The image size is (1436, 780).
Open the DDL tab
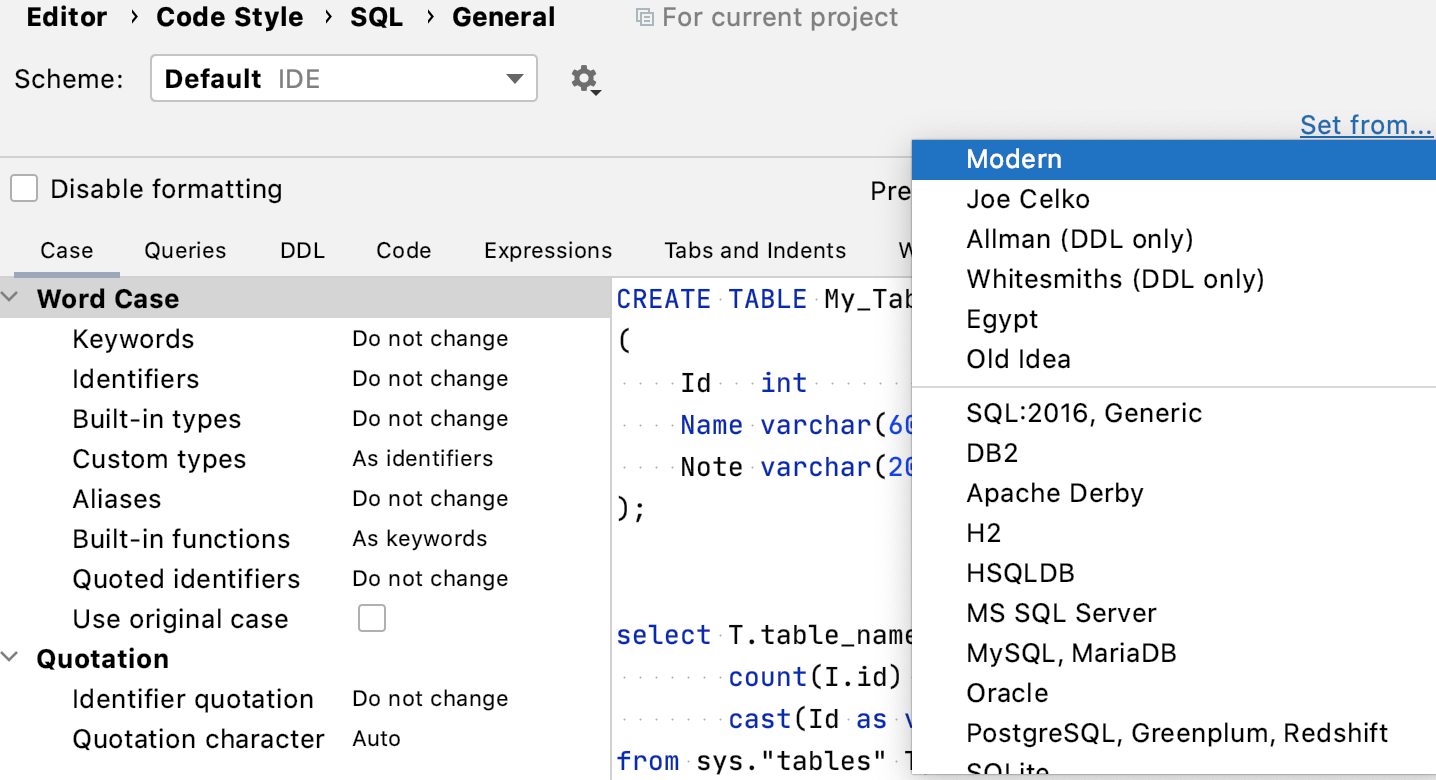(302, 250)
